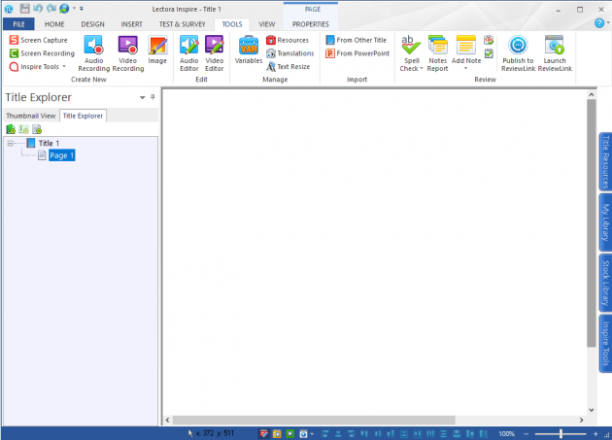Launch the Audio Editor

pyautogui.click(x=189, y=53)
